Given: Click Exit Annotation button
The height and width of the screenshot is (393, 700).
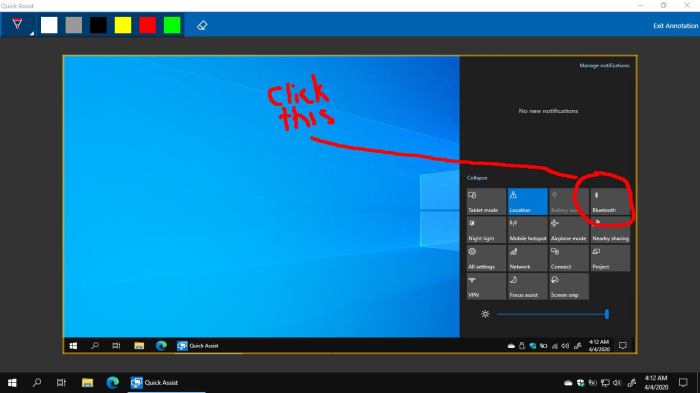Looking at the screenshot, I should tap(675, 26).
